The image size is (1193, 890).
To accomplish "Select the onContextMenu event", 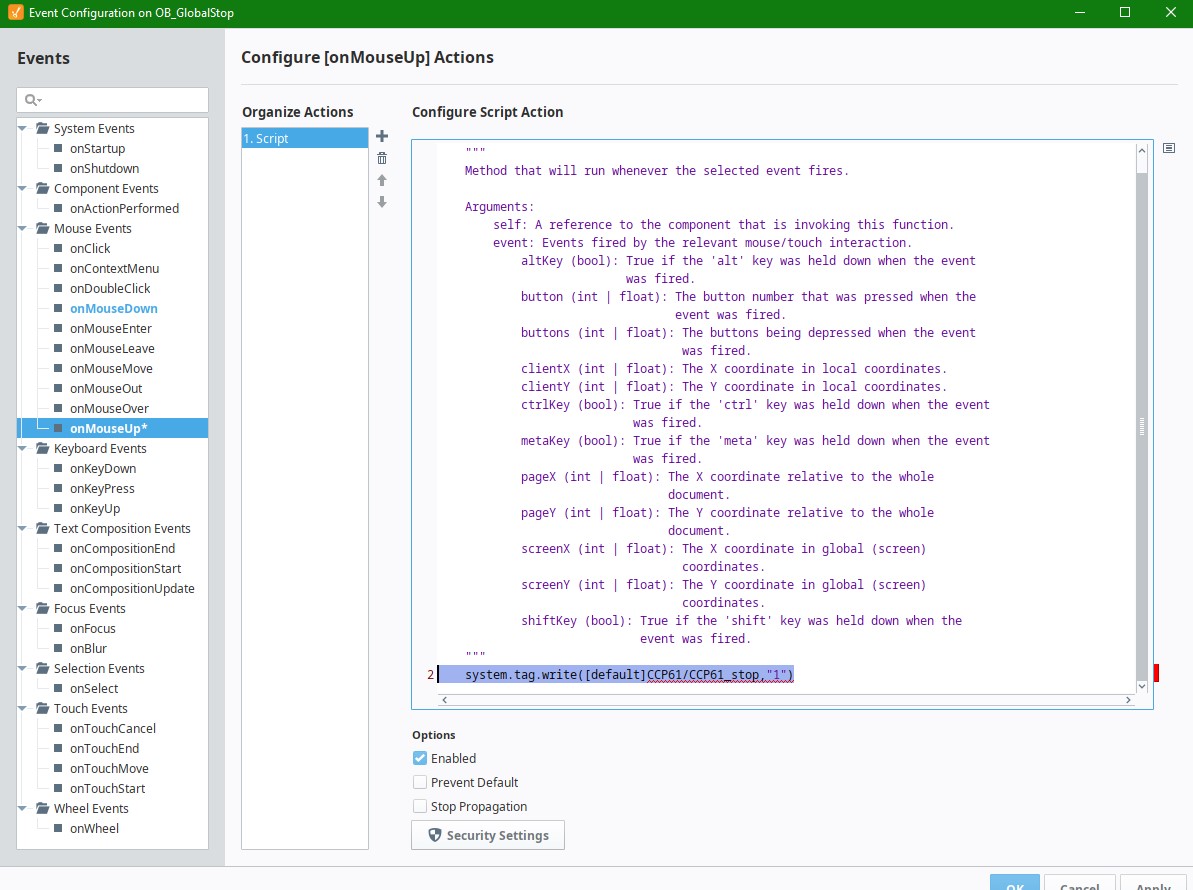I will (x=114, y=269).
